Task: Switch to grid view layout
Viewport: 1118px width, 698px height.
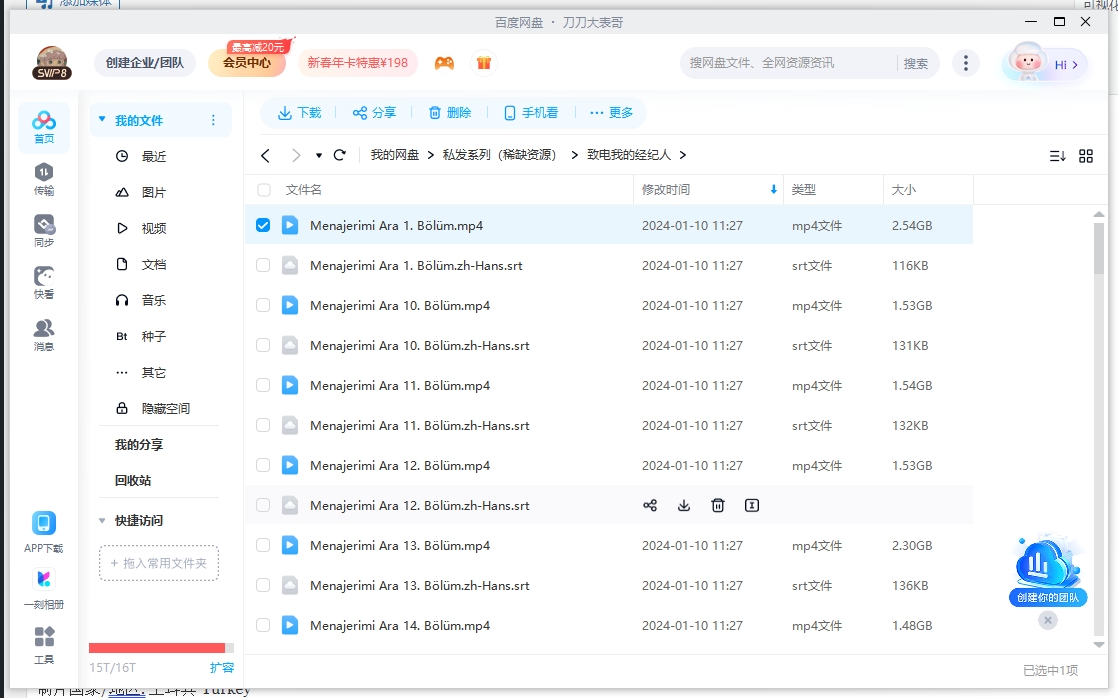Action: [1086, 155]
